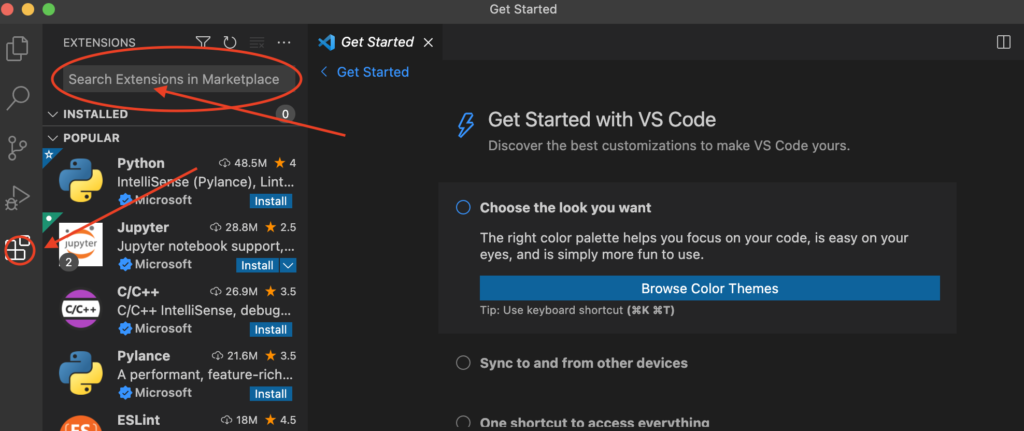Open the Search view in activity bar

18,98
